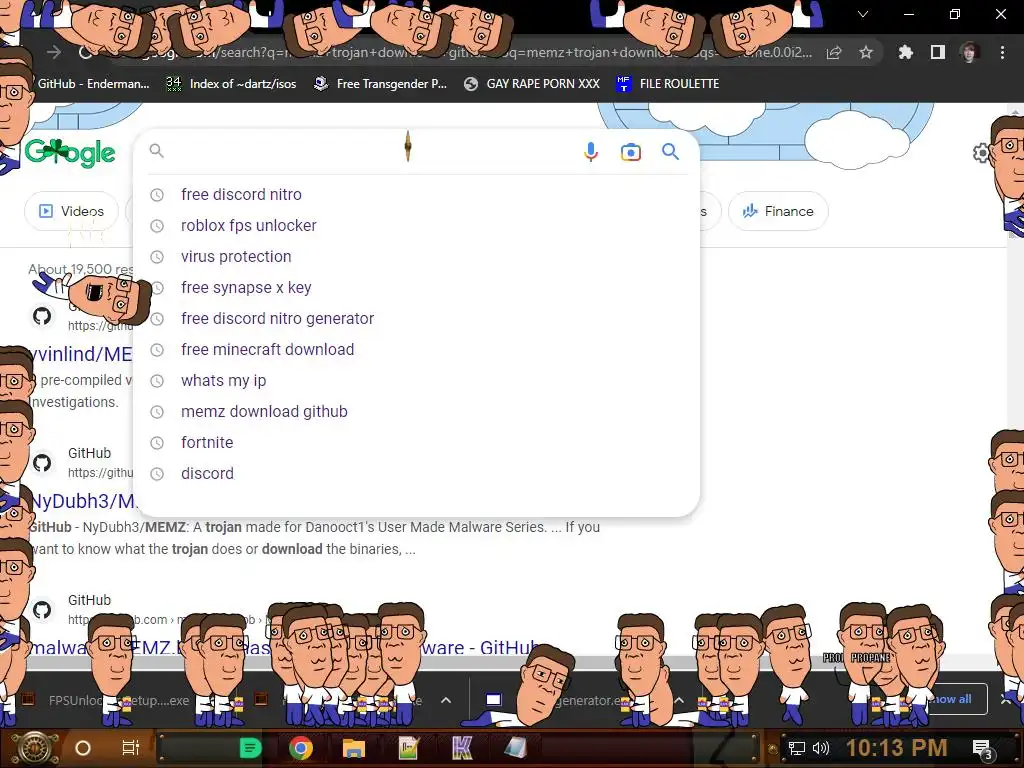This screenshot has height=768, width=1024.
Task: Click the history clock icon beside 'free discord nitro'
Action: point(157,195)
